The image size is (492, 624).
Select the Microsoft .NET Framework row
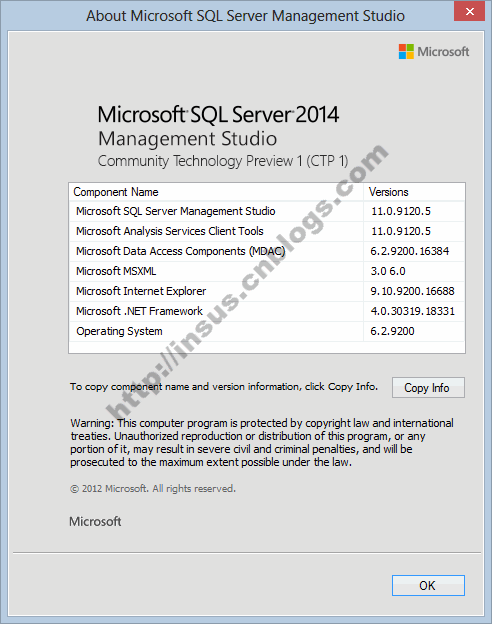coord(267,311)
